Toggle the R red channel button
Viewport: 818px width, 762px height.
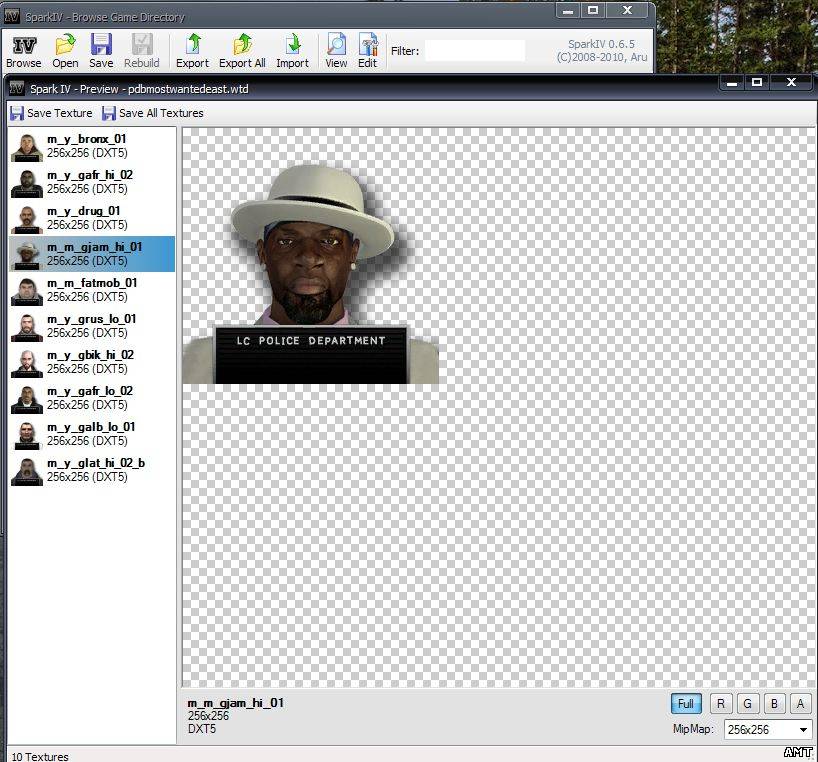click(721, 704)
